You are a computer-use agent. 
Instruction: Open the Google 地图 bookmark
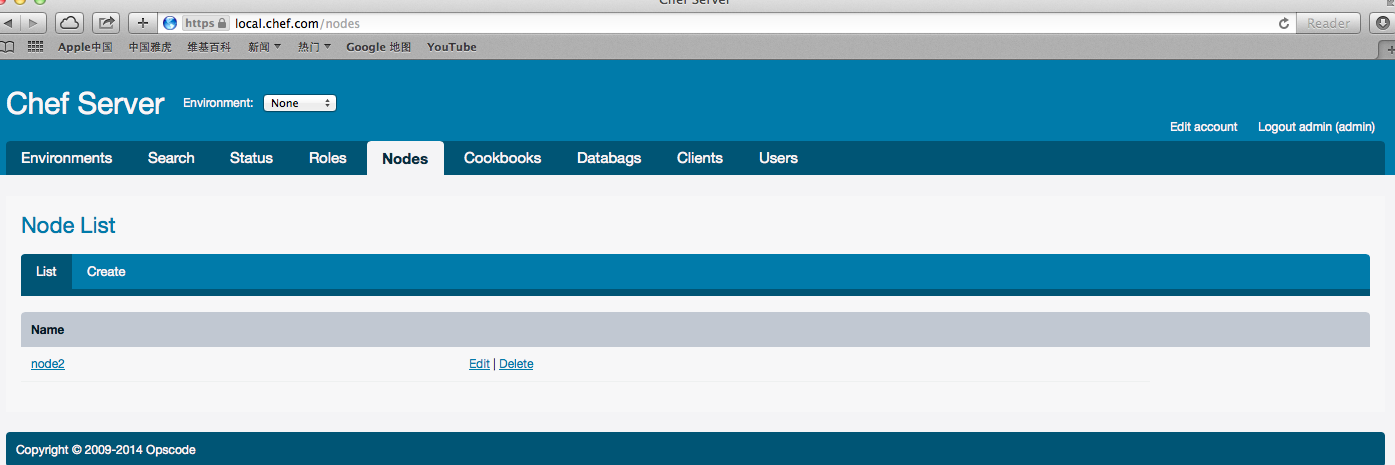tap(378, 47)
